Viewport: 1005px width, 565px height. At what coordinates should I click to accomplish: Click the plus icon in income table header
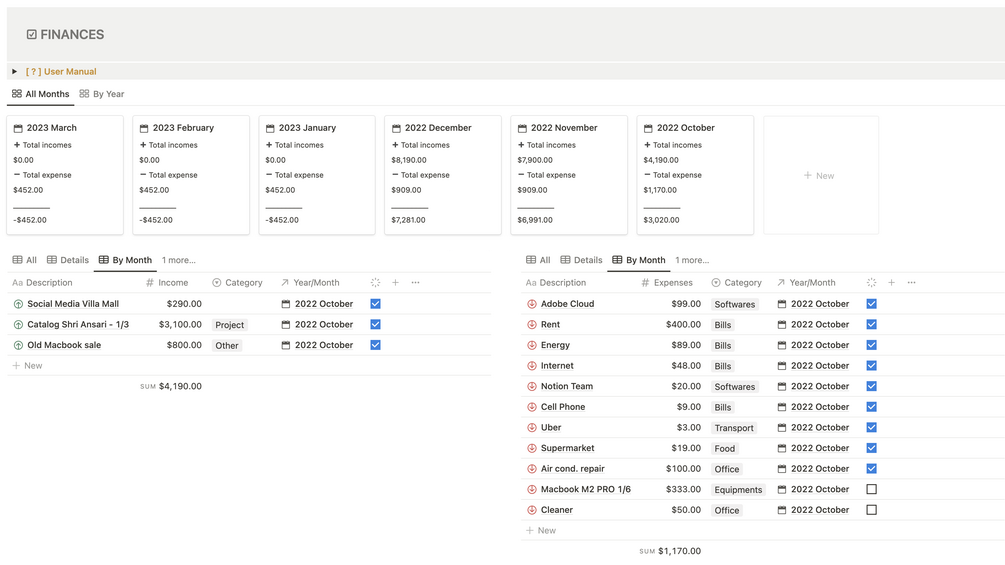[396, 283]
